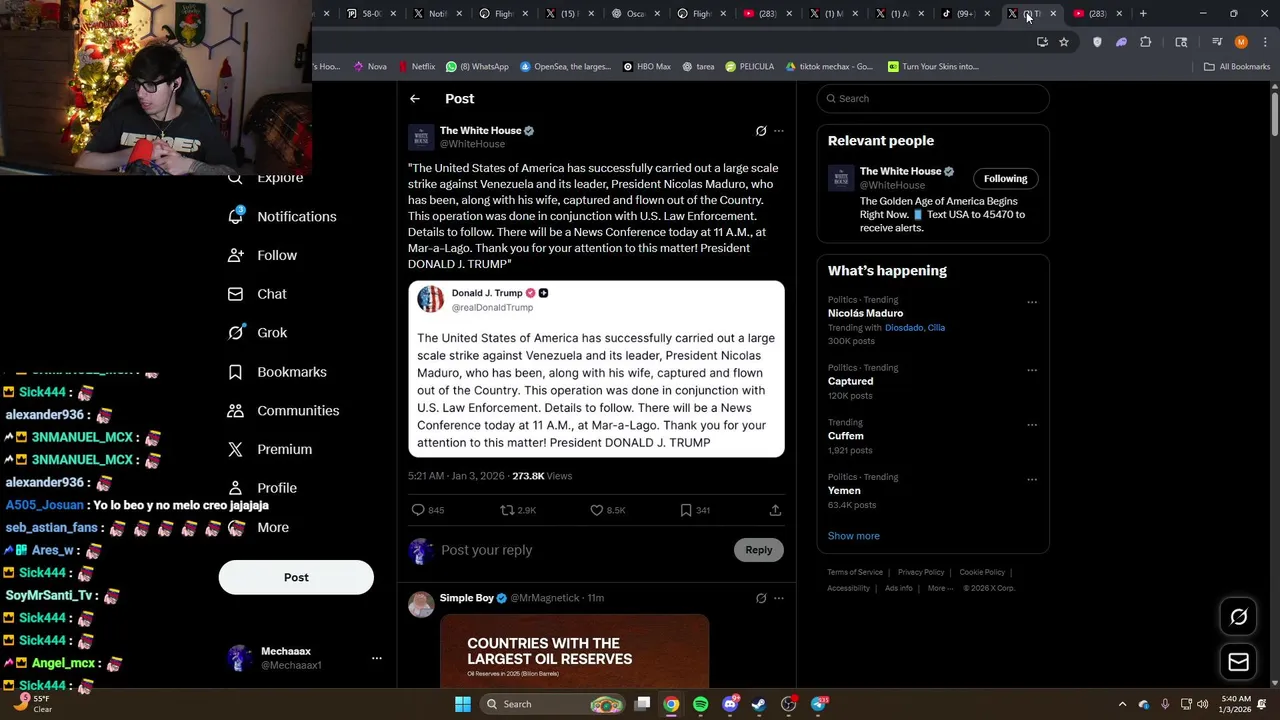Click the page vertical scrollbar
The height and width of the screenshot is (720, 1280).
pyautogui.click(x=1274, y=113)
